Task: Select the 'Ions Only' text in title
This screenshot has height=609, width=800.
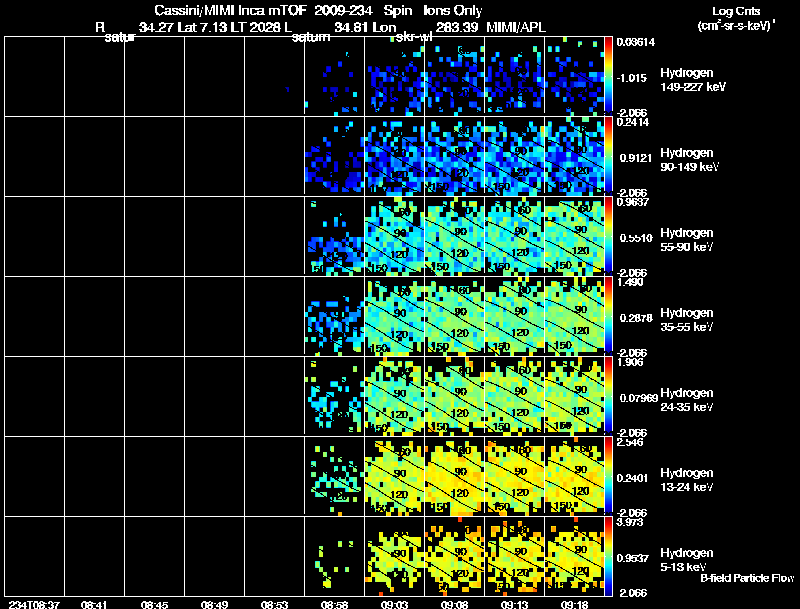Action: point(453,11)
